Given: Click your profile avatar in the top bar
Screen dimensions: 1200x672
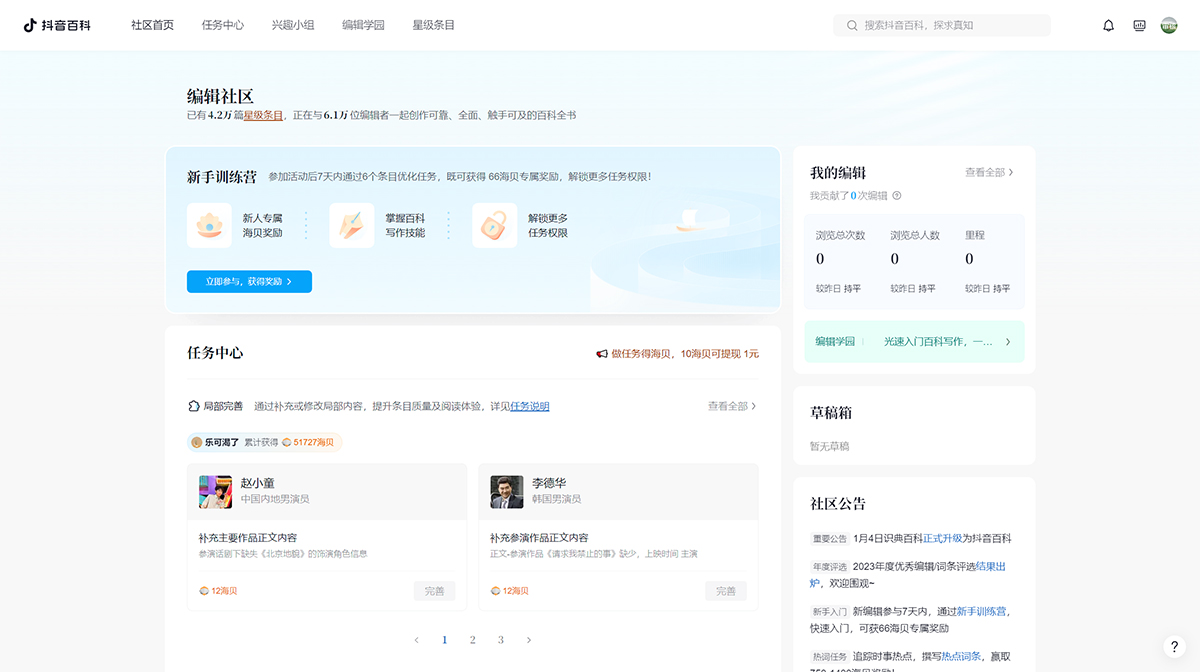Looking at the screenshot, I should pos(1169,25).
